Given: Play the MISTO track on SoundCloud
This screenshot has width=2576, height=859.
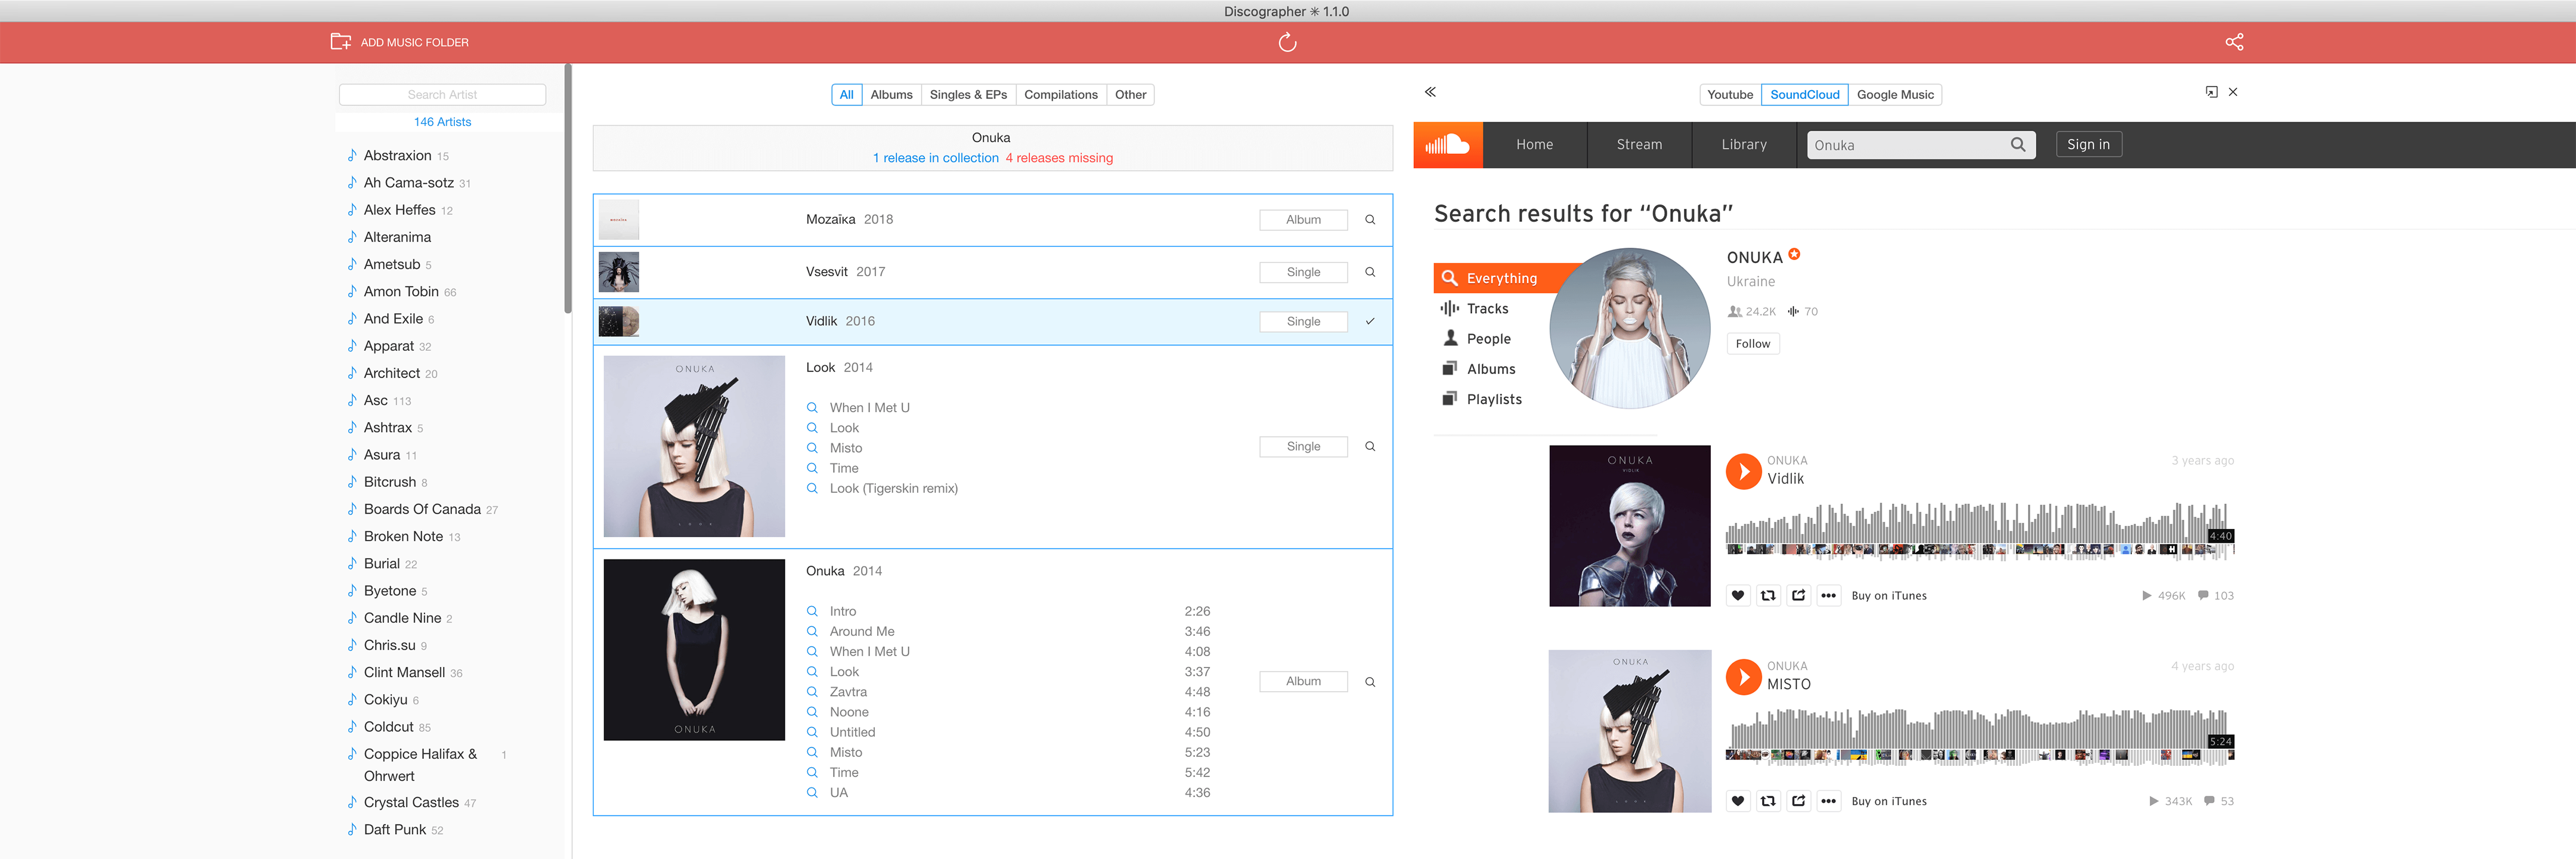Looking at the screenshot, I should tap(1743, 677).
